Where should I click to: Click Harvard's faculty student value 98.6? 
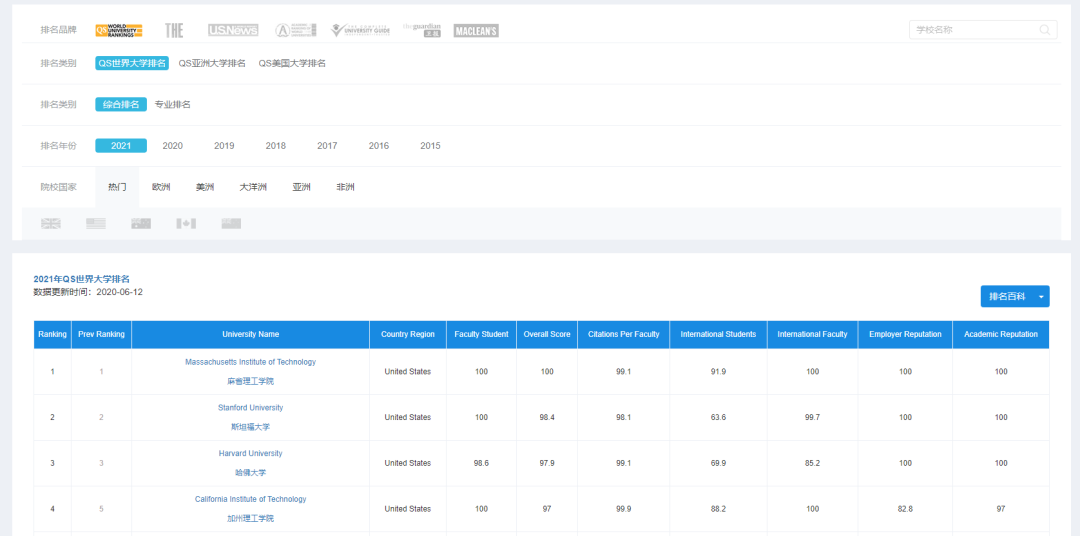[x=481, y=463]
